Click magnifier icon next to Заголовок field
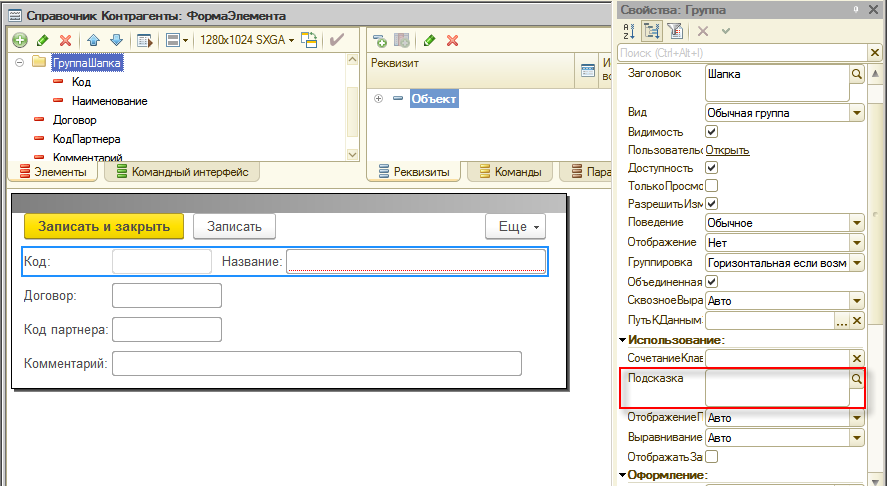The width and height of the screenshot is (887, 486). (856, 74)
